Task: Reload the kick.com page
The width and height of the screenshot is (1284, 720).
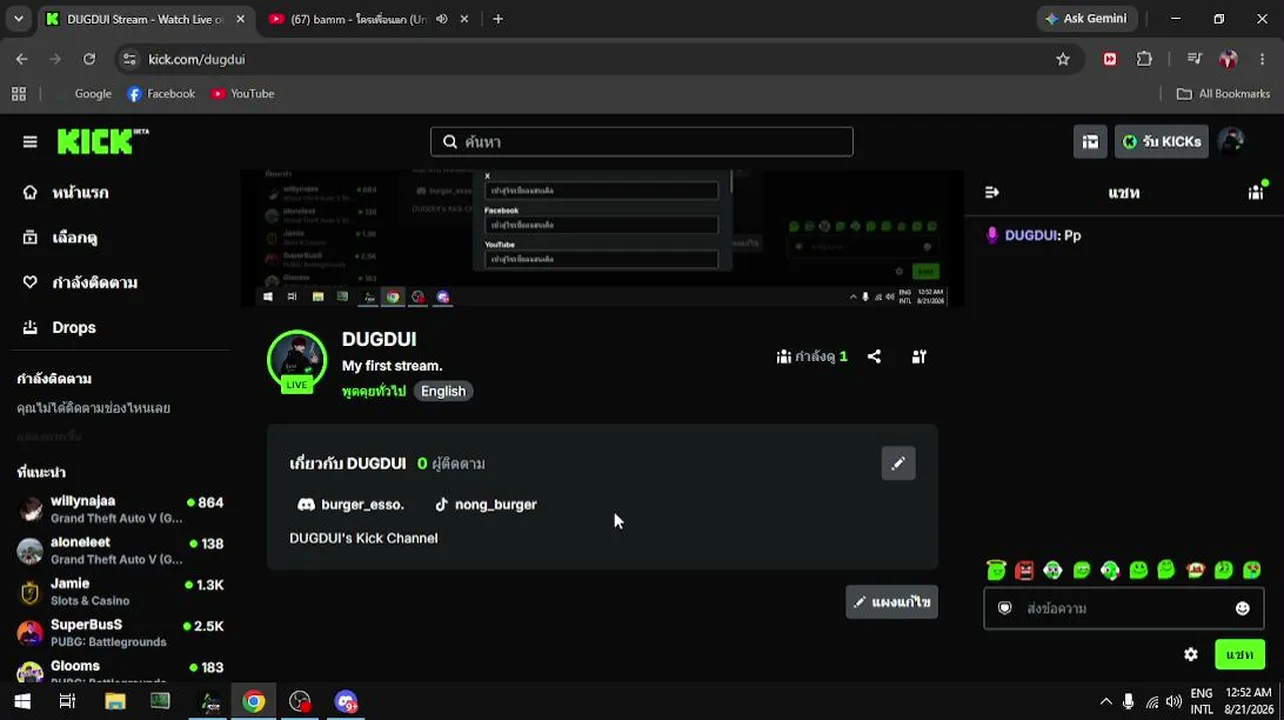Action: (x=89, y=59)
